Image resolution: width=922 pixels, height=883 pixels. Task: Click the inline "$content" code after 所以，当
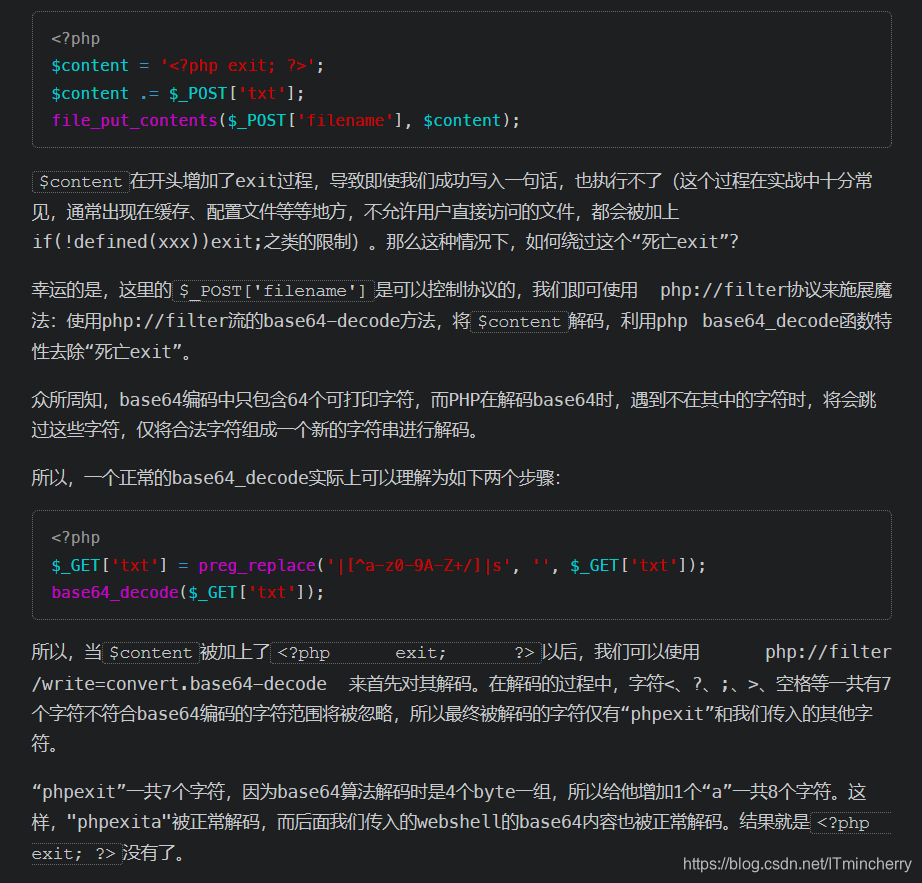pyautogui.click(x=151, y=653)
